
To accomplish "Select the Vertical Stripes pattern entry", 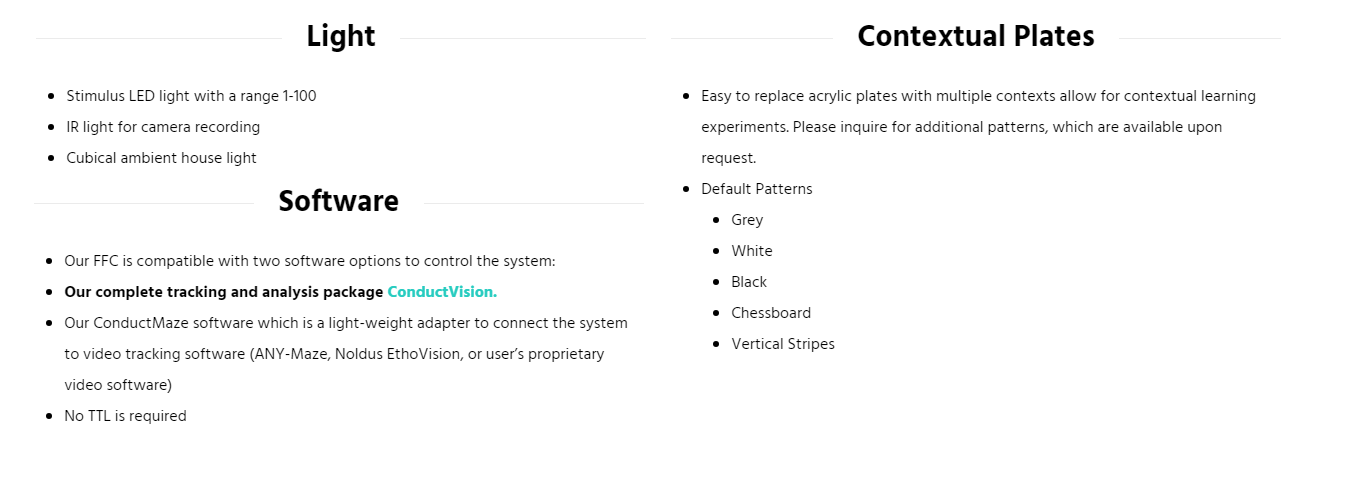I will coord(783,344).
